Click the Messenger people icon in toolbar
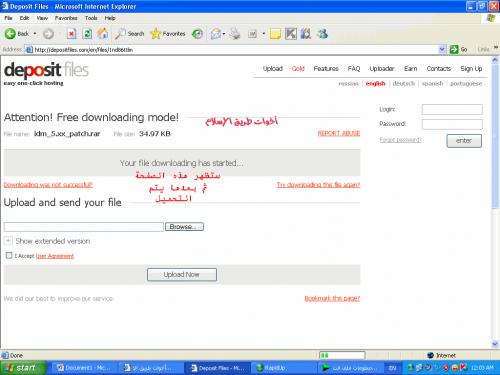500x375 pixels. tap(322, 34)
